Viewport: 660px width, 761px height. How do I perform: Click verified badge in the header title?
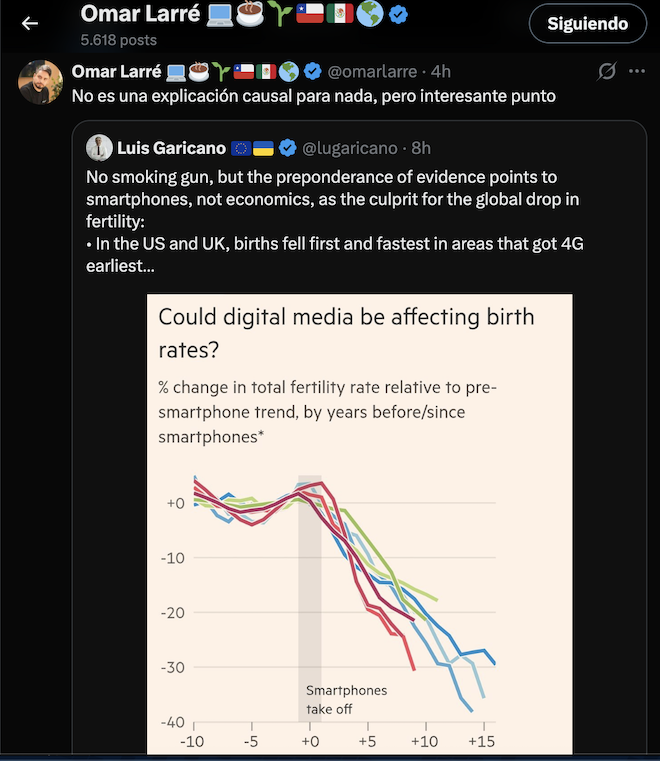(398, 15)
